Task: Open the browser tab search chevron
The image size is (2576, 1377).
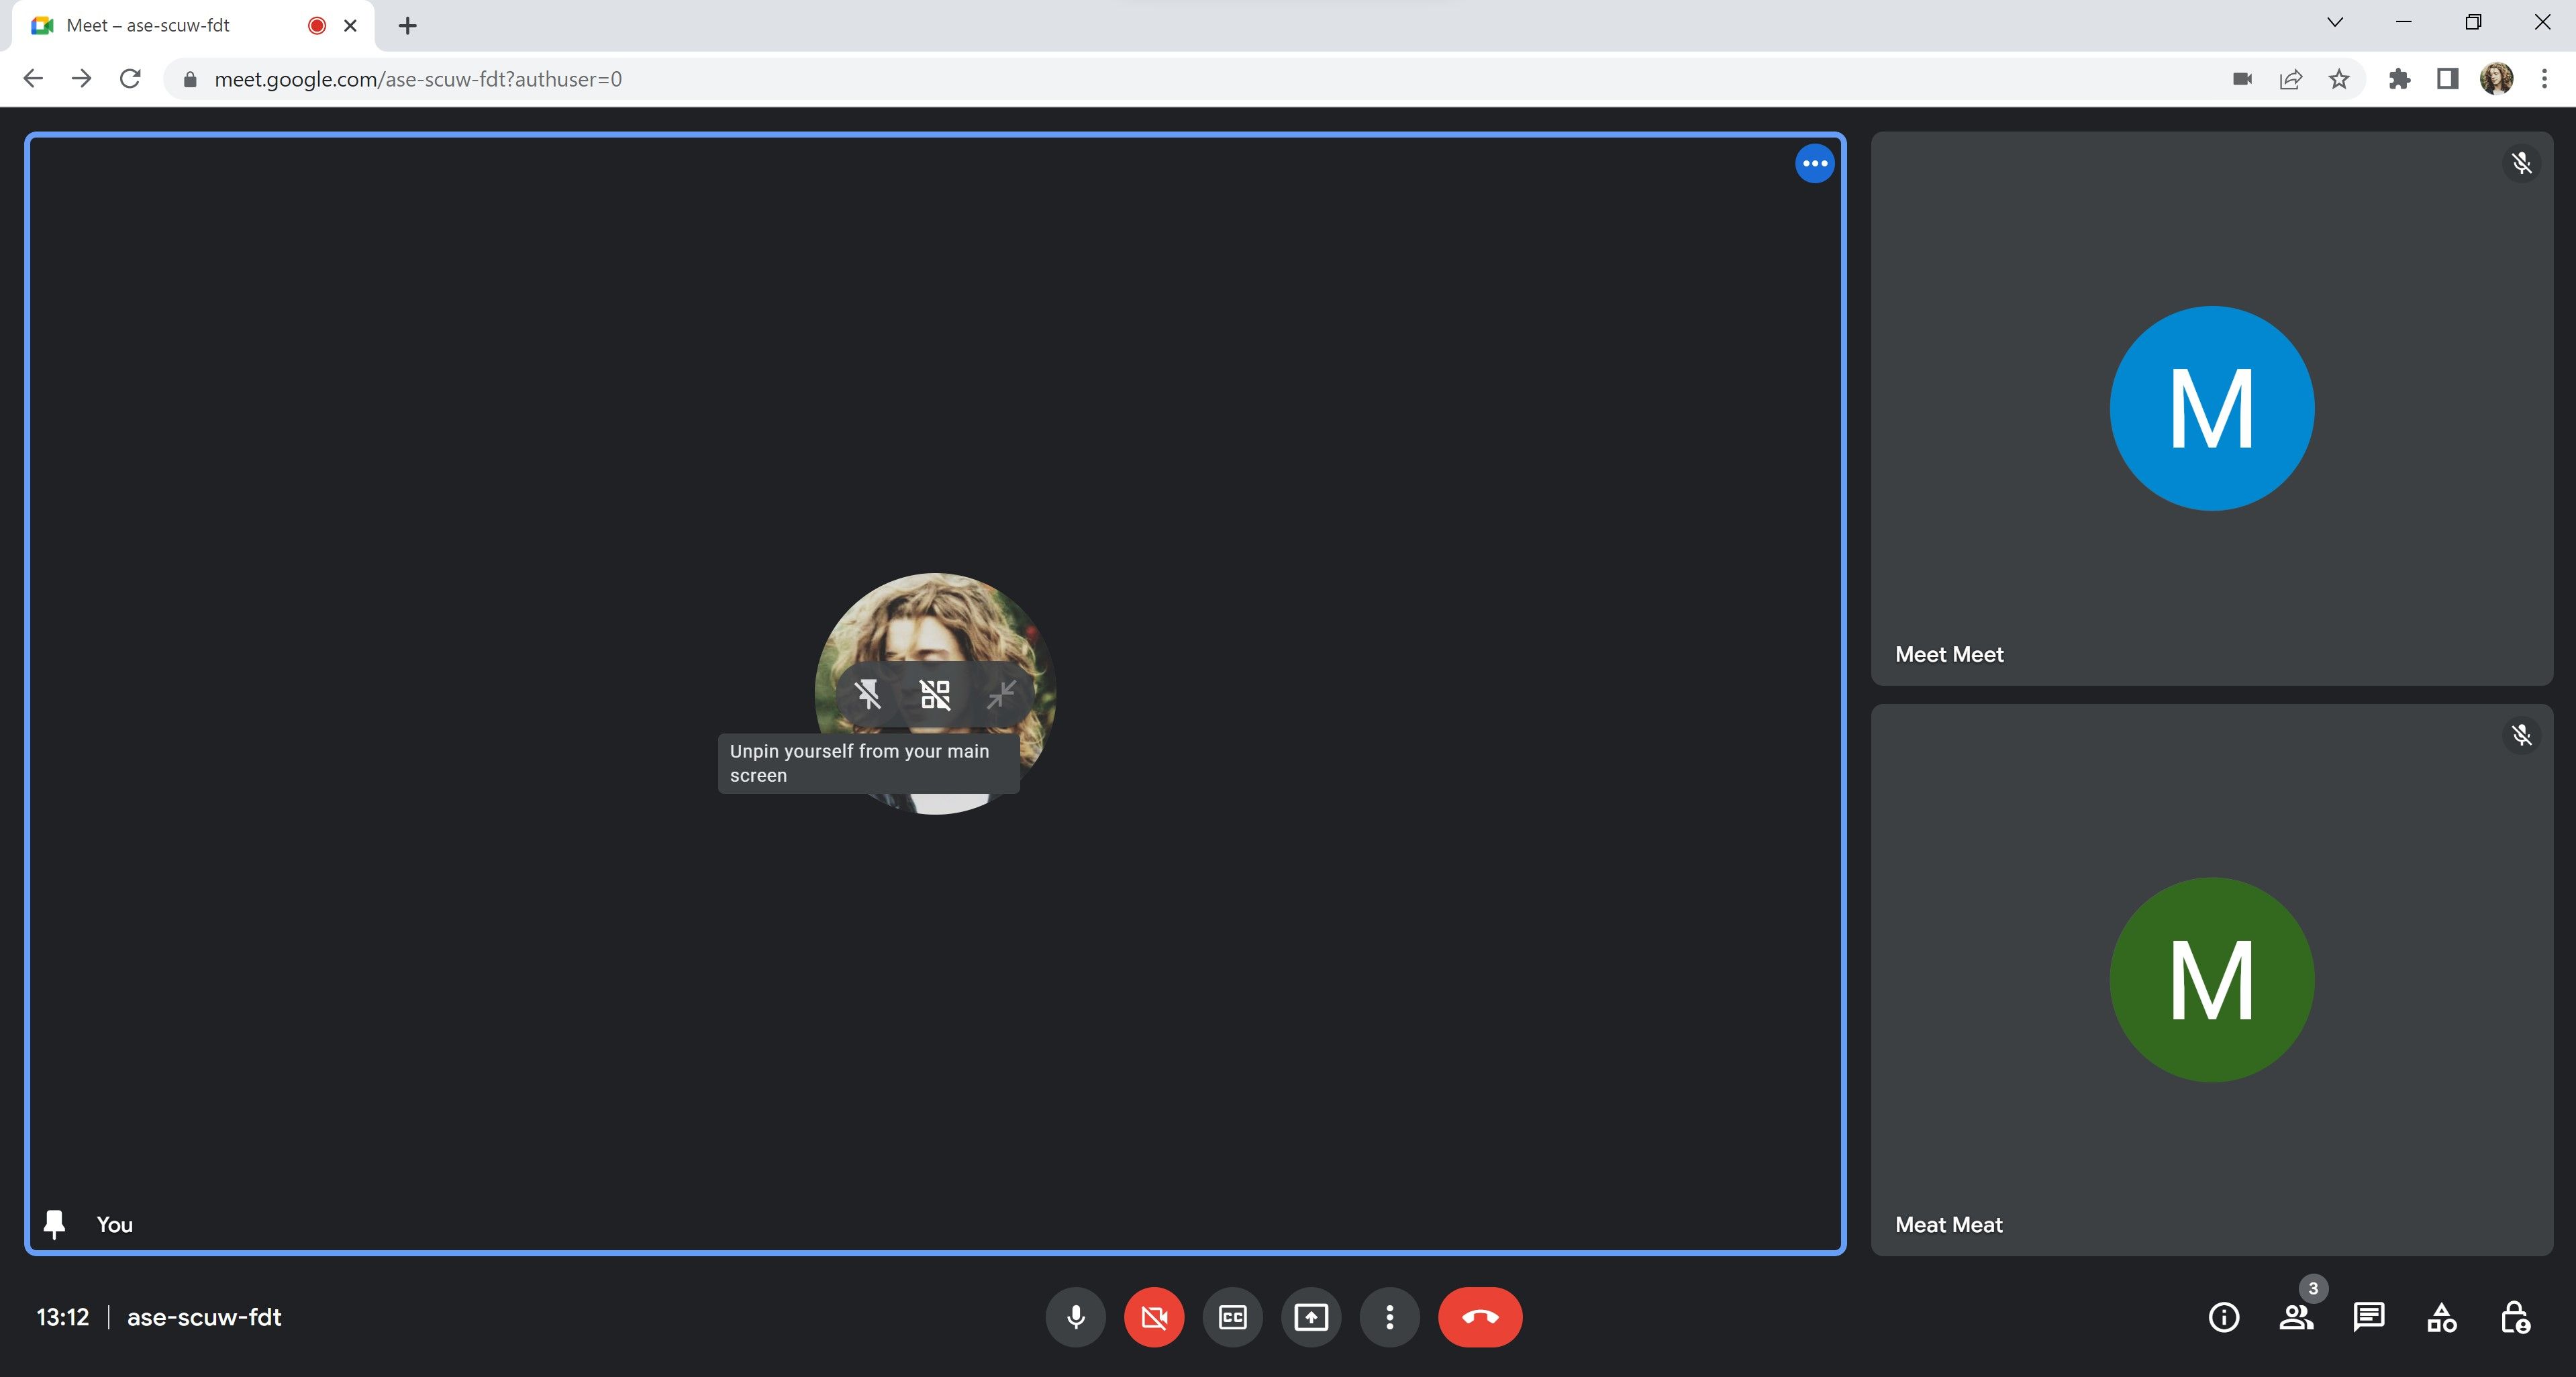Action: coord(2334,22)
